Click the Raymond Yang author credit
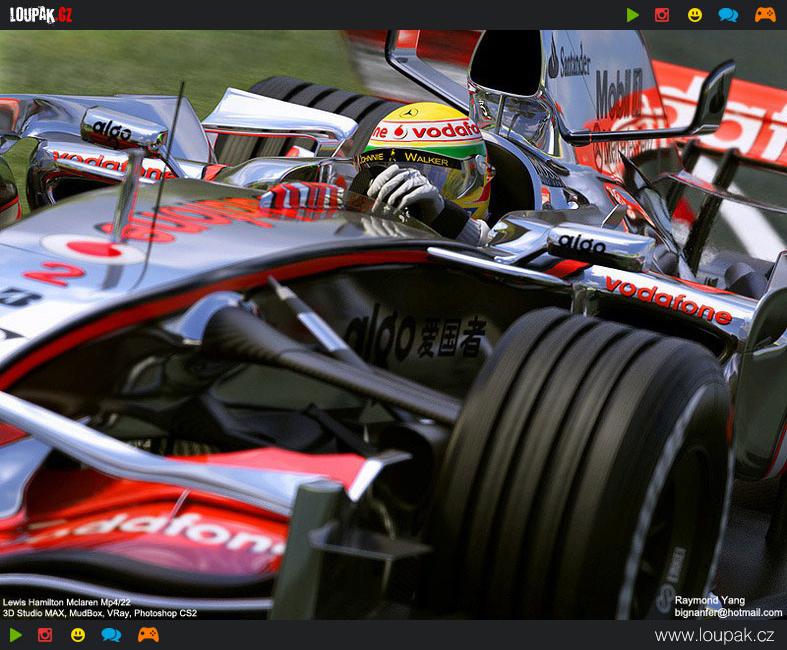 click(x=709, y=601)
